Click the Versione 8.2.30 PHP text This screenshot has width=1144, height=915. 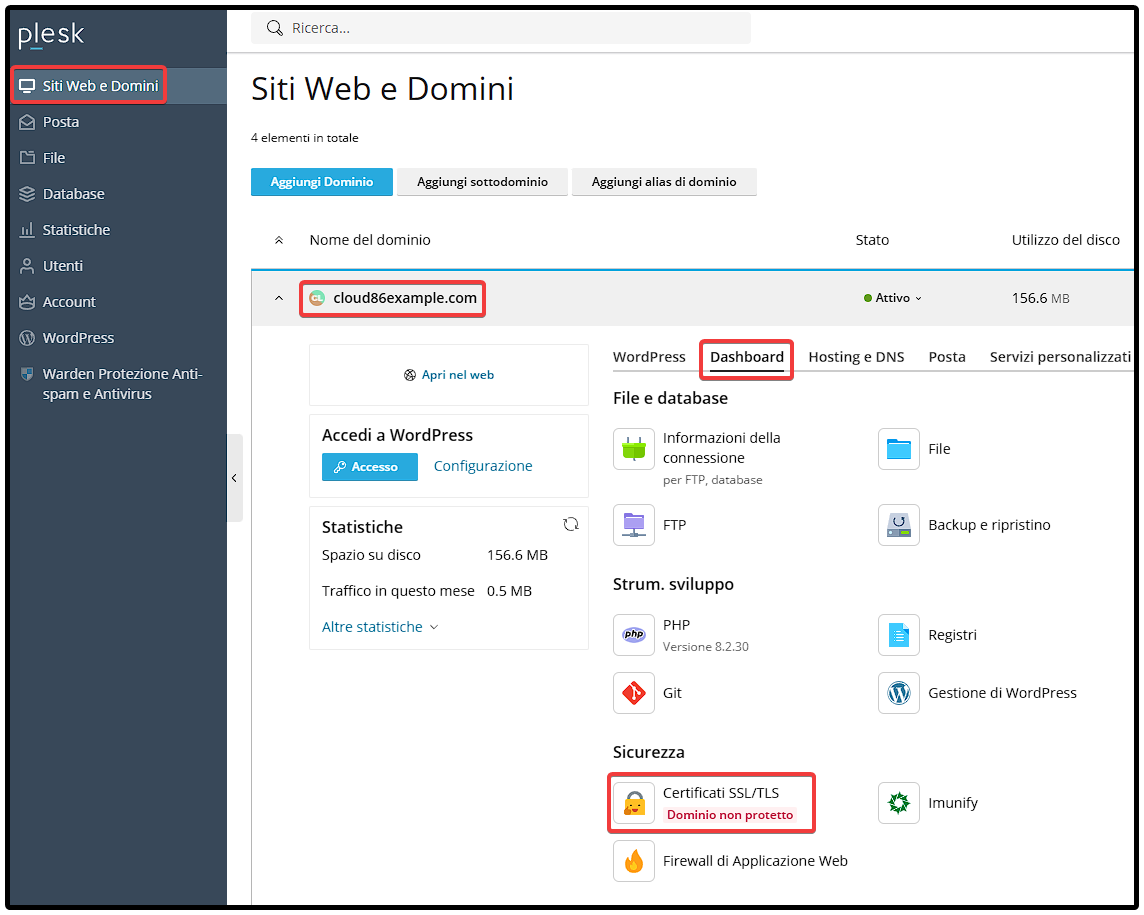(706, 646)
